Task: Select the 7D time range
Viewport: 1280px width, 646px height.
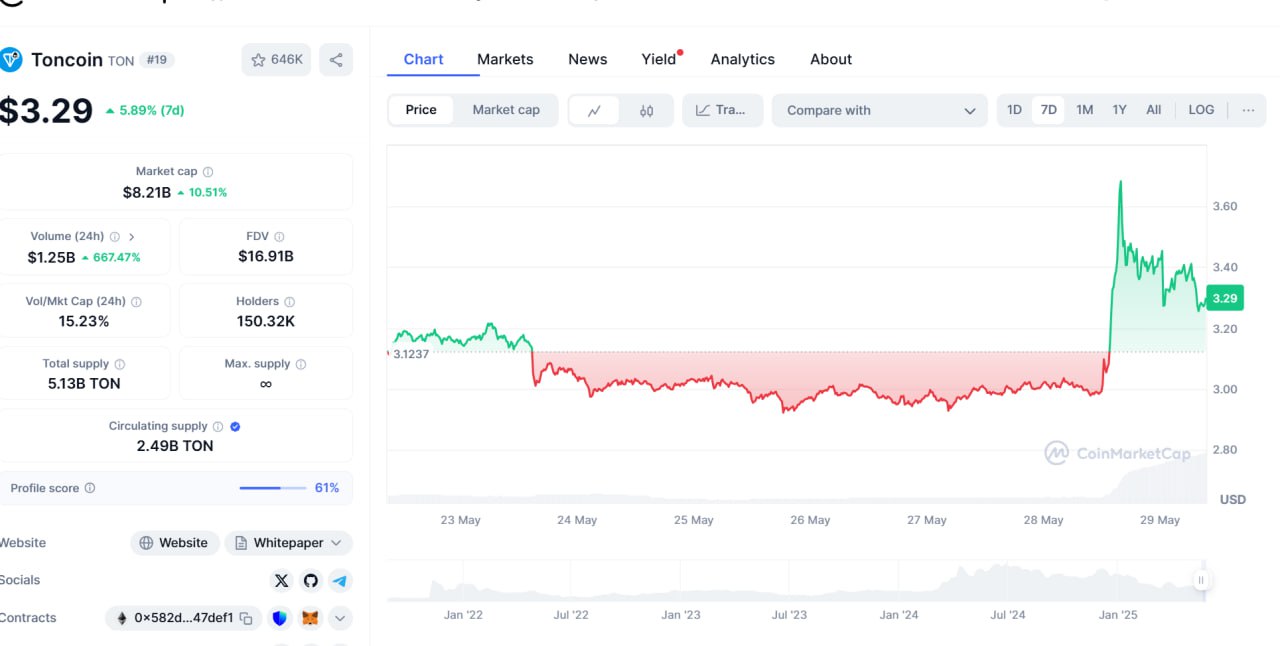Action: pos(1049,111)
